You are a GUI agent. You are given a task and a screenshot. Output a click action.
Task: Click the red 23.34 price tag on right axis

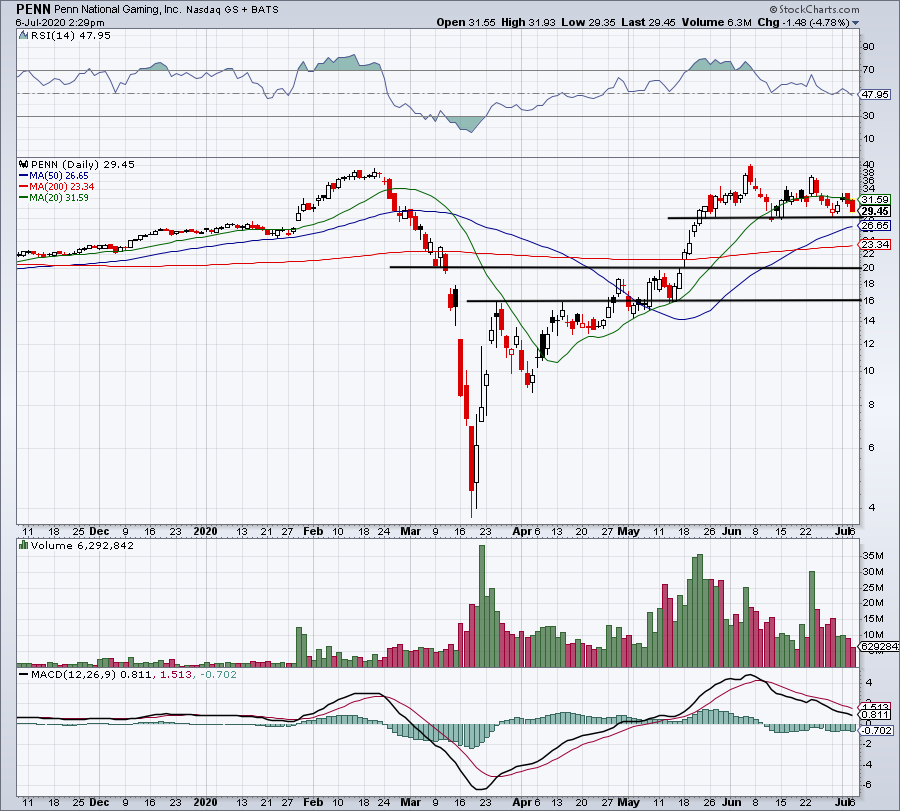875,245
